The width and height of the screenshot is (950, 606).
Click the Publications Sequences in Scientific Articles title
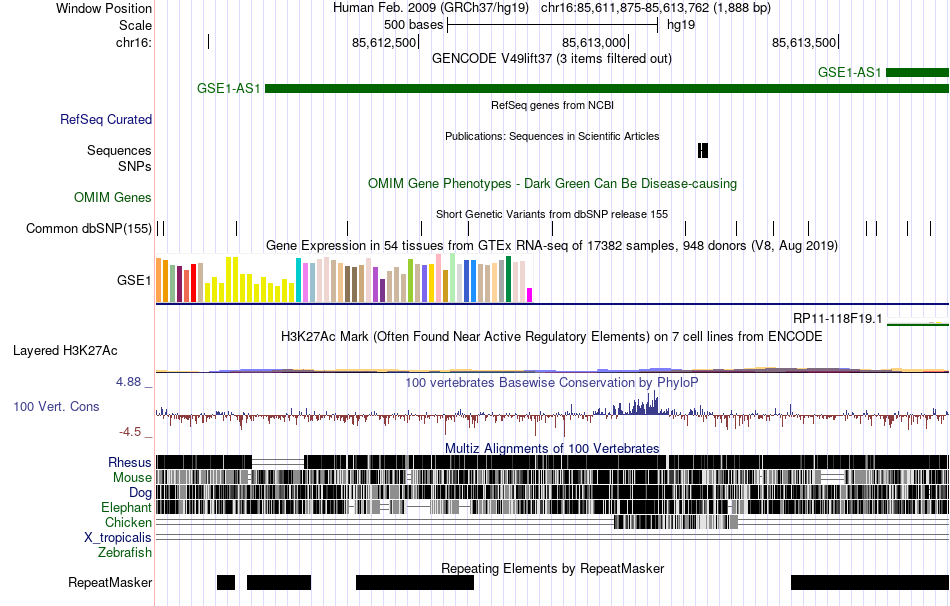coord(553,136)
